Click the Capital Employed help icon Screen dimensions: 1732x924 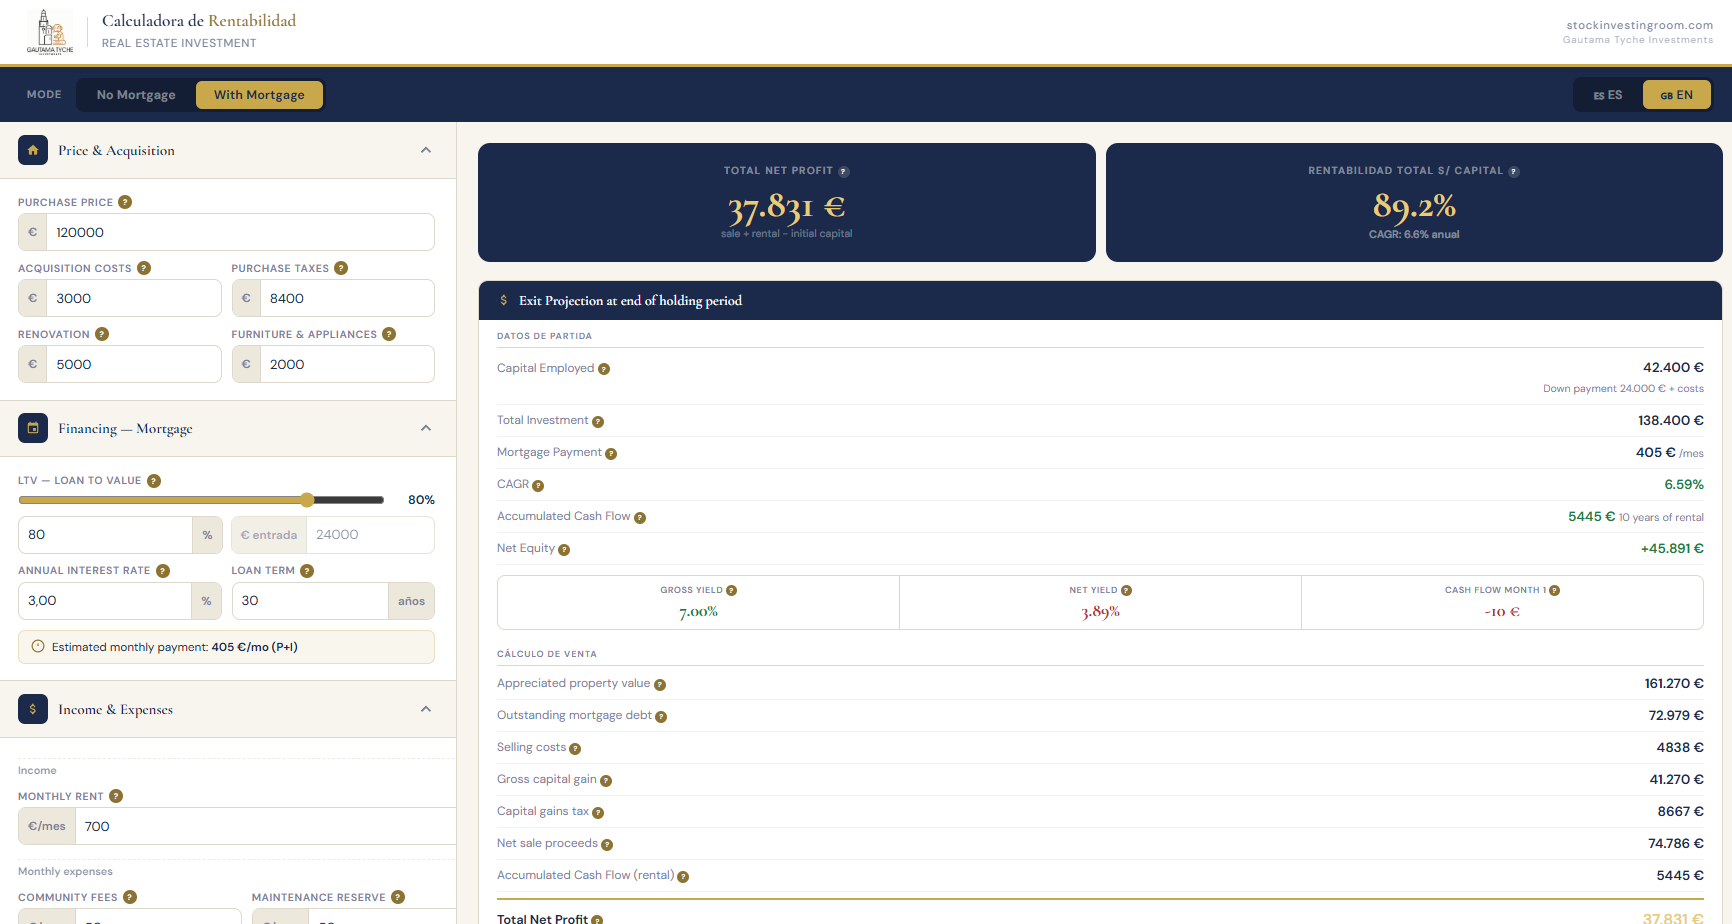604,369
